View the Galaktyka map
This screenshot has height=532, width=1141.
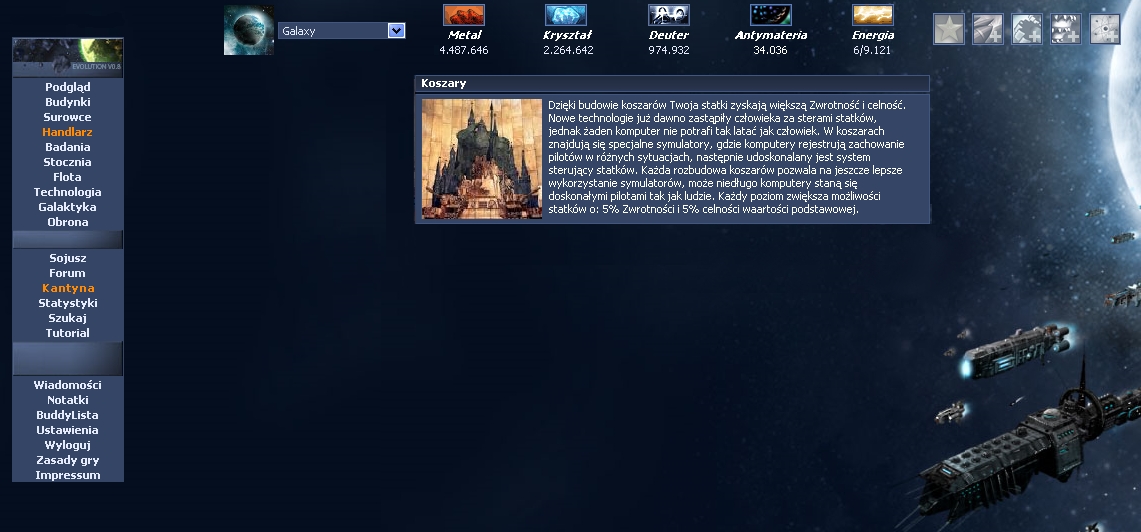coord(68,207)
